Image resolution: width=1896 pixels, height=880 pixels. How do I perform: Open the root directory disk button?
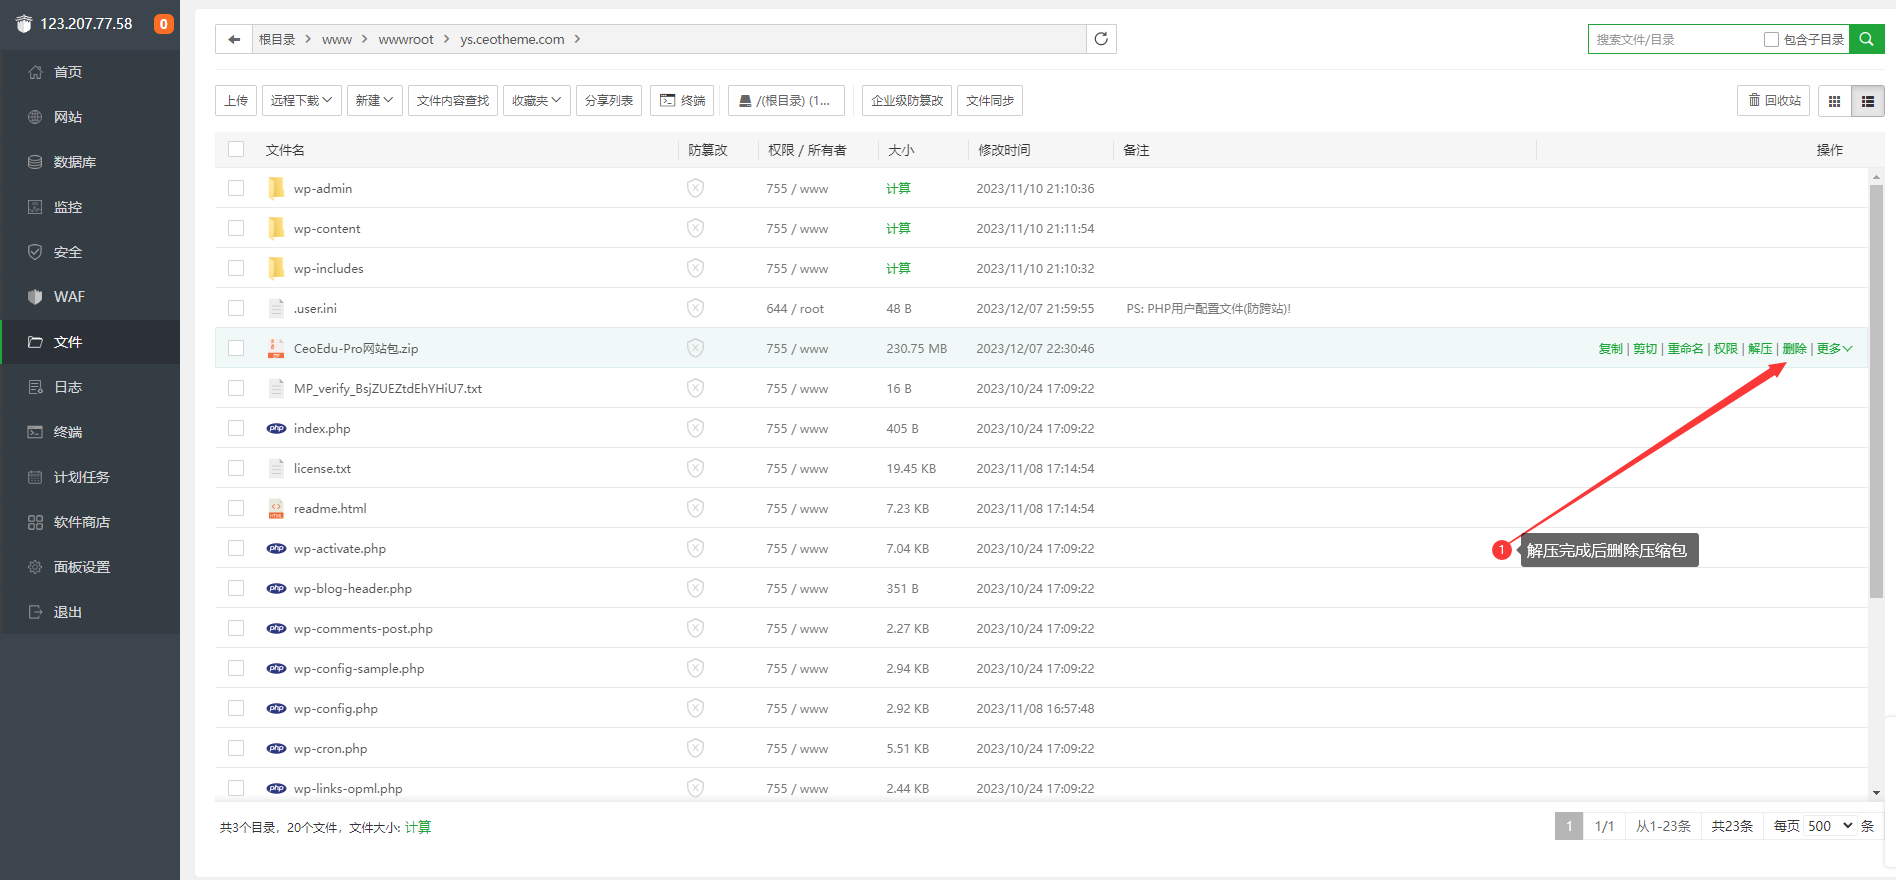[786, 101]
